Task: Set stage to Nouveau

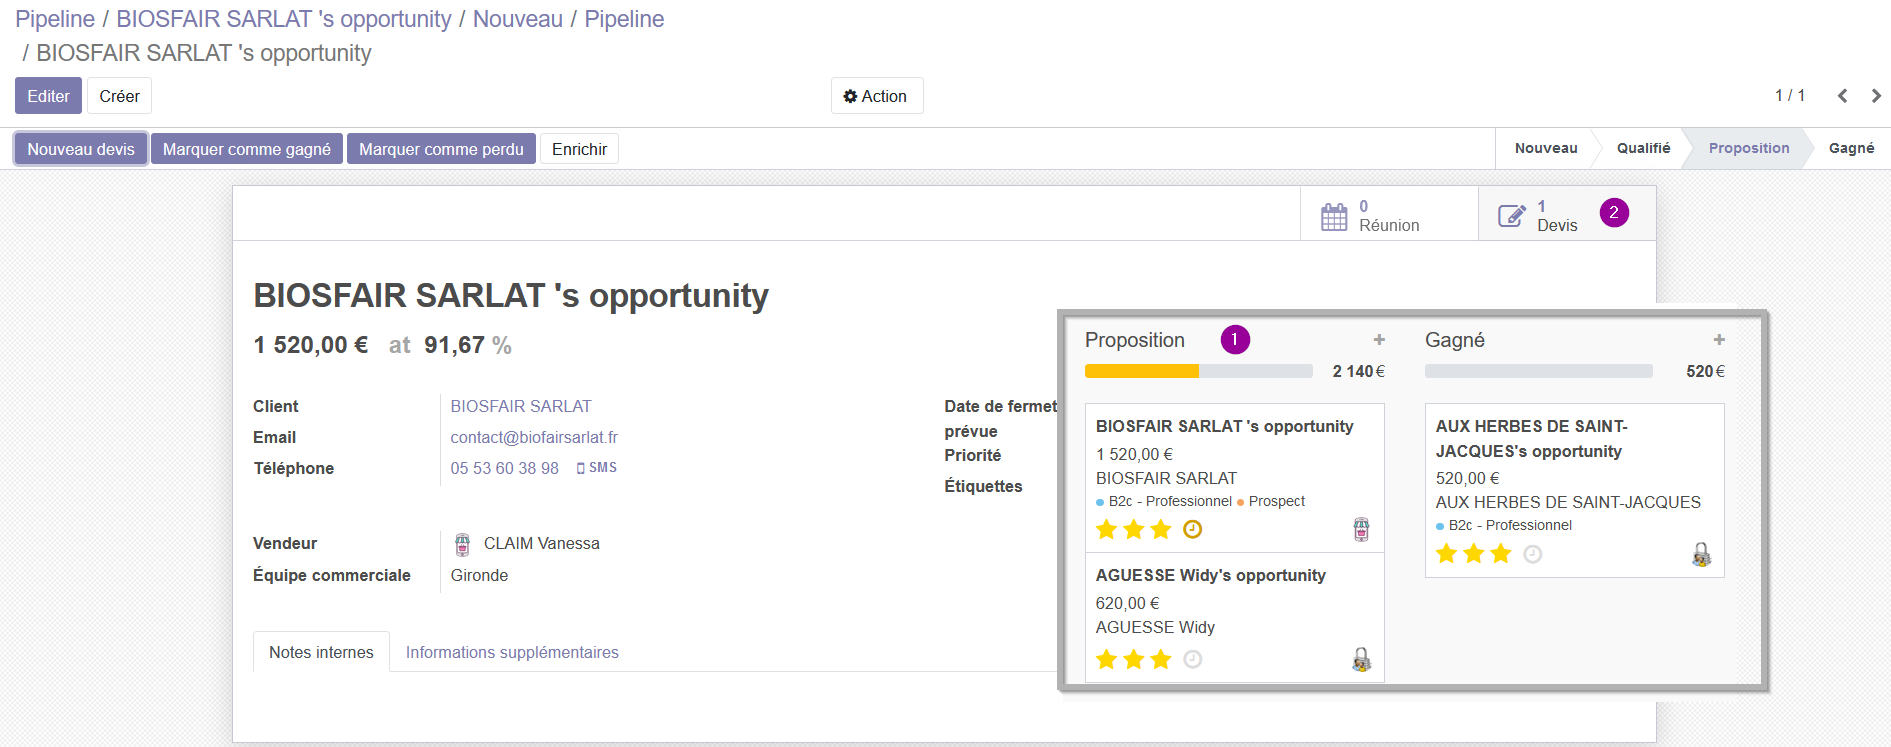Action: [x=1546, y=148]
